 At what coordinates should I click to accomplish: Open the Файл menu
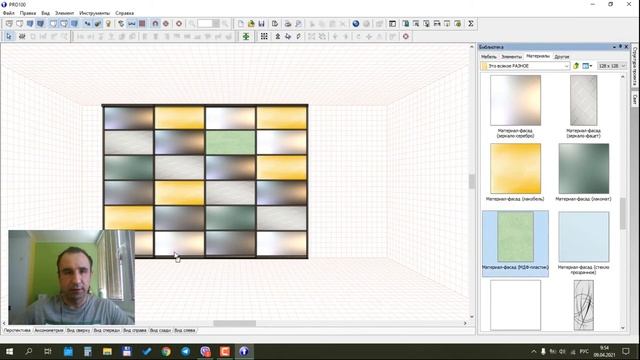(x=9, y=13)
